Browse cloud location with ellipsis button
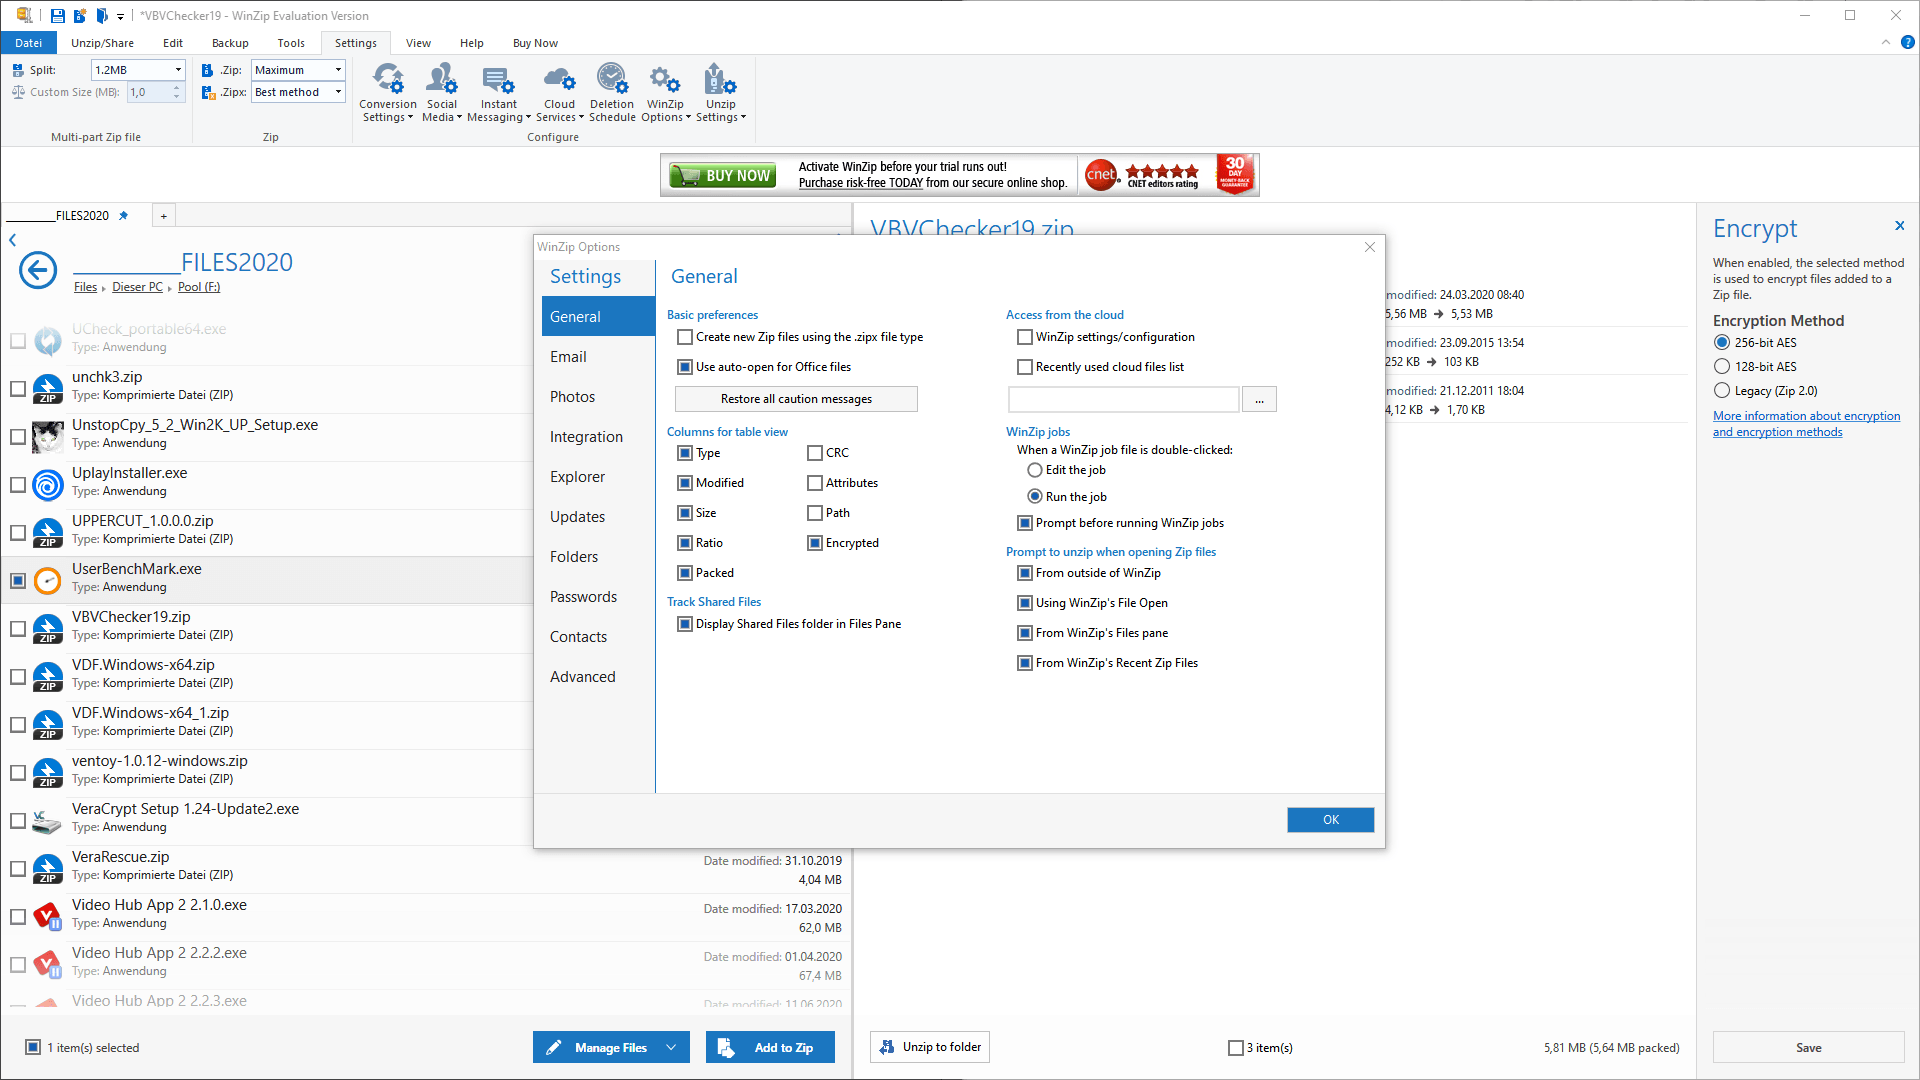Image resolution: width=1920 pixels, height=1080 pixels. click(1259, 400)
